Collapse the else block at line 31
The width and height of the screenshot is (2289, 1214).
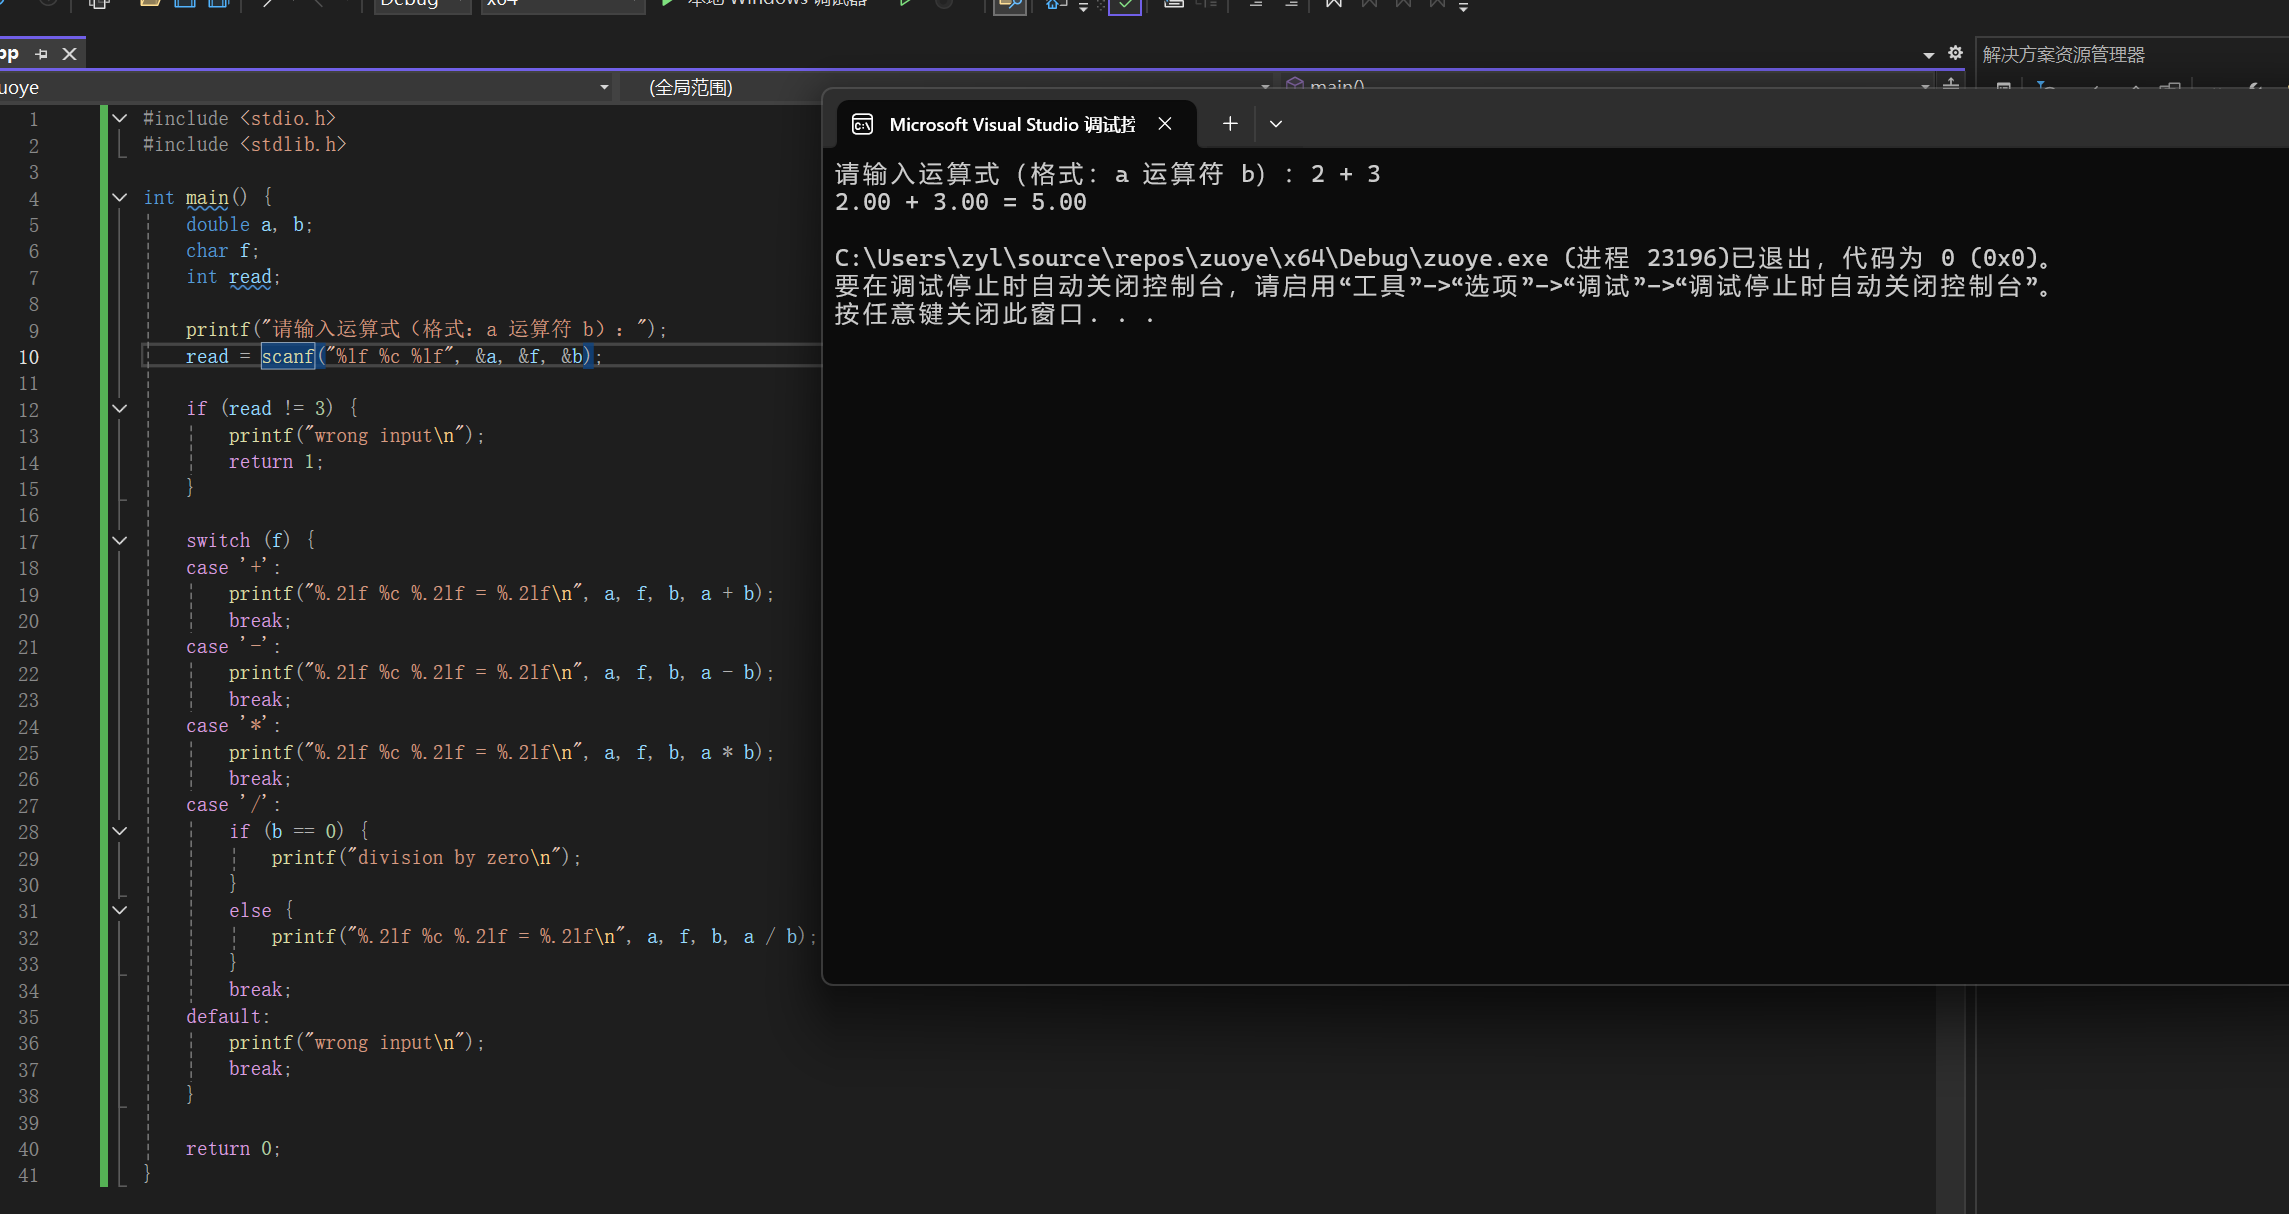120,910
